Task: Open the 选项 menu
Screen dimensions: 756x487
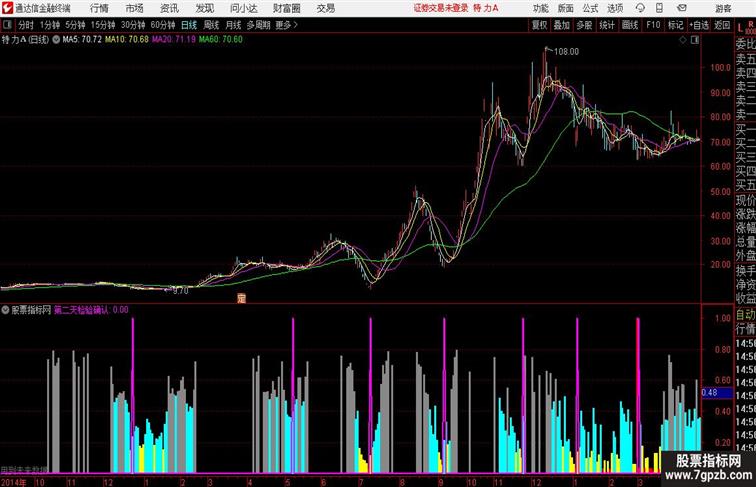Action: pyautogui.click(x=615, y=8)
